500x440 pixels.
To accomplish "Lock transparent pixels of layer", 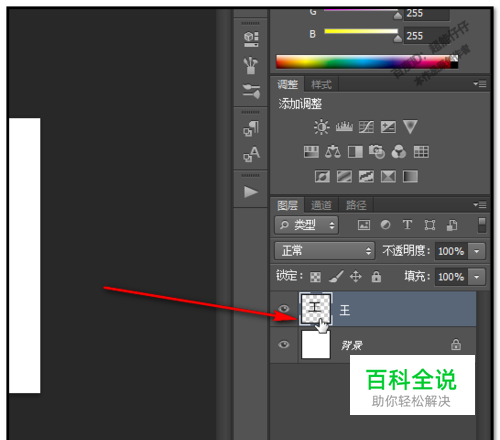I will pyautogui.click(x=315, y=277).
